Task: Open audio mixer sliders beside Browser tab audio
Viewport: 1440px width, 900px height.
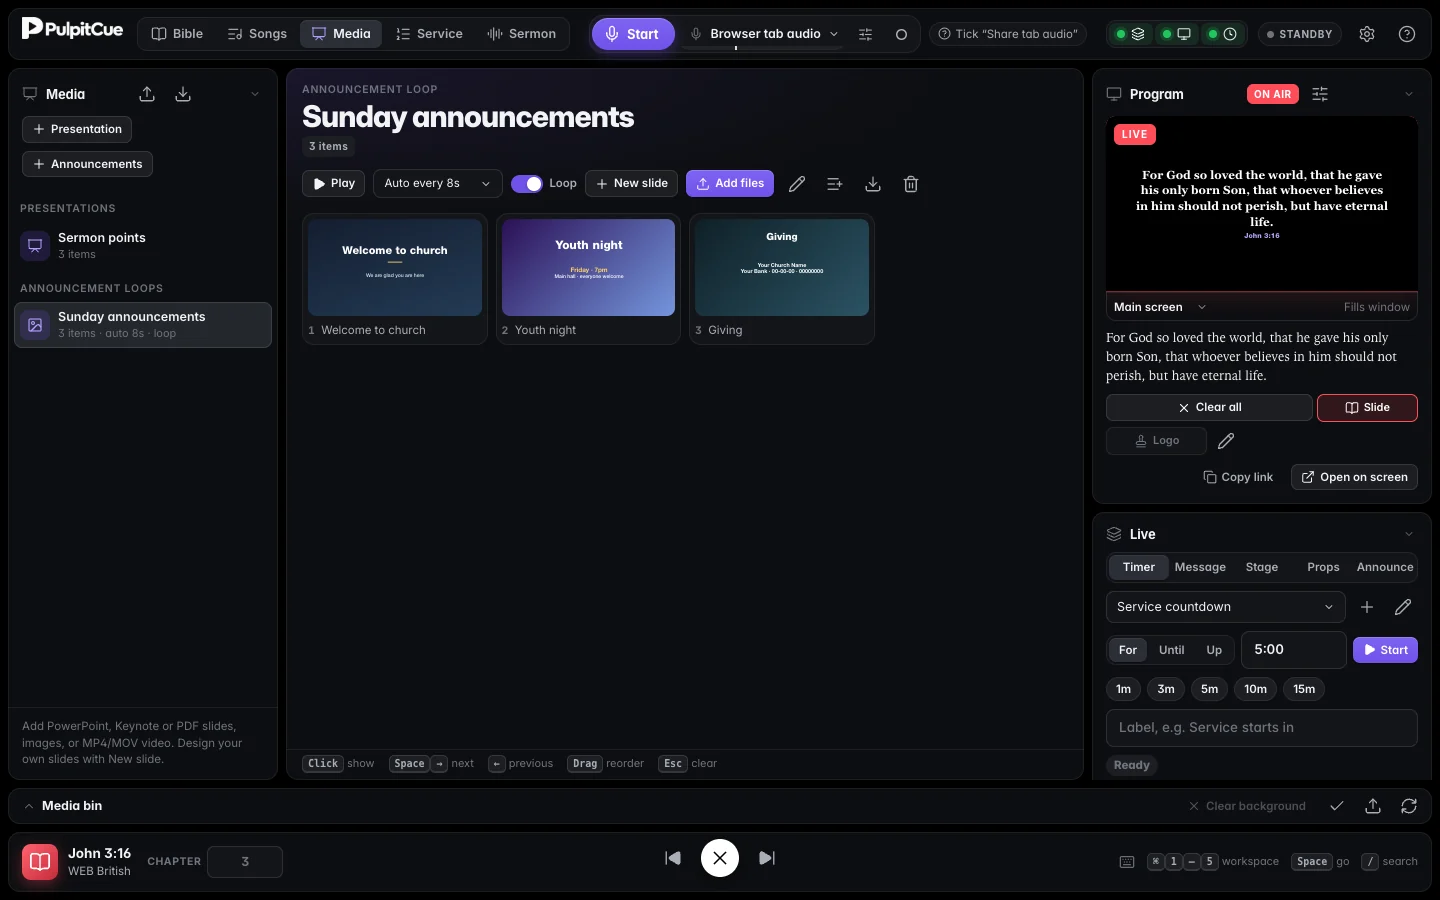Action: 866,34
